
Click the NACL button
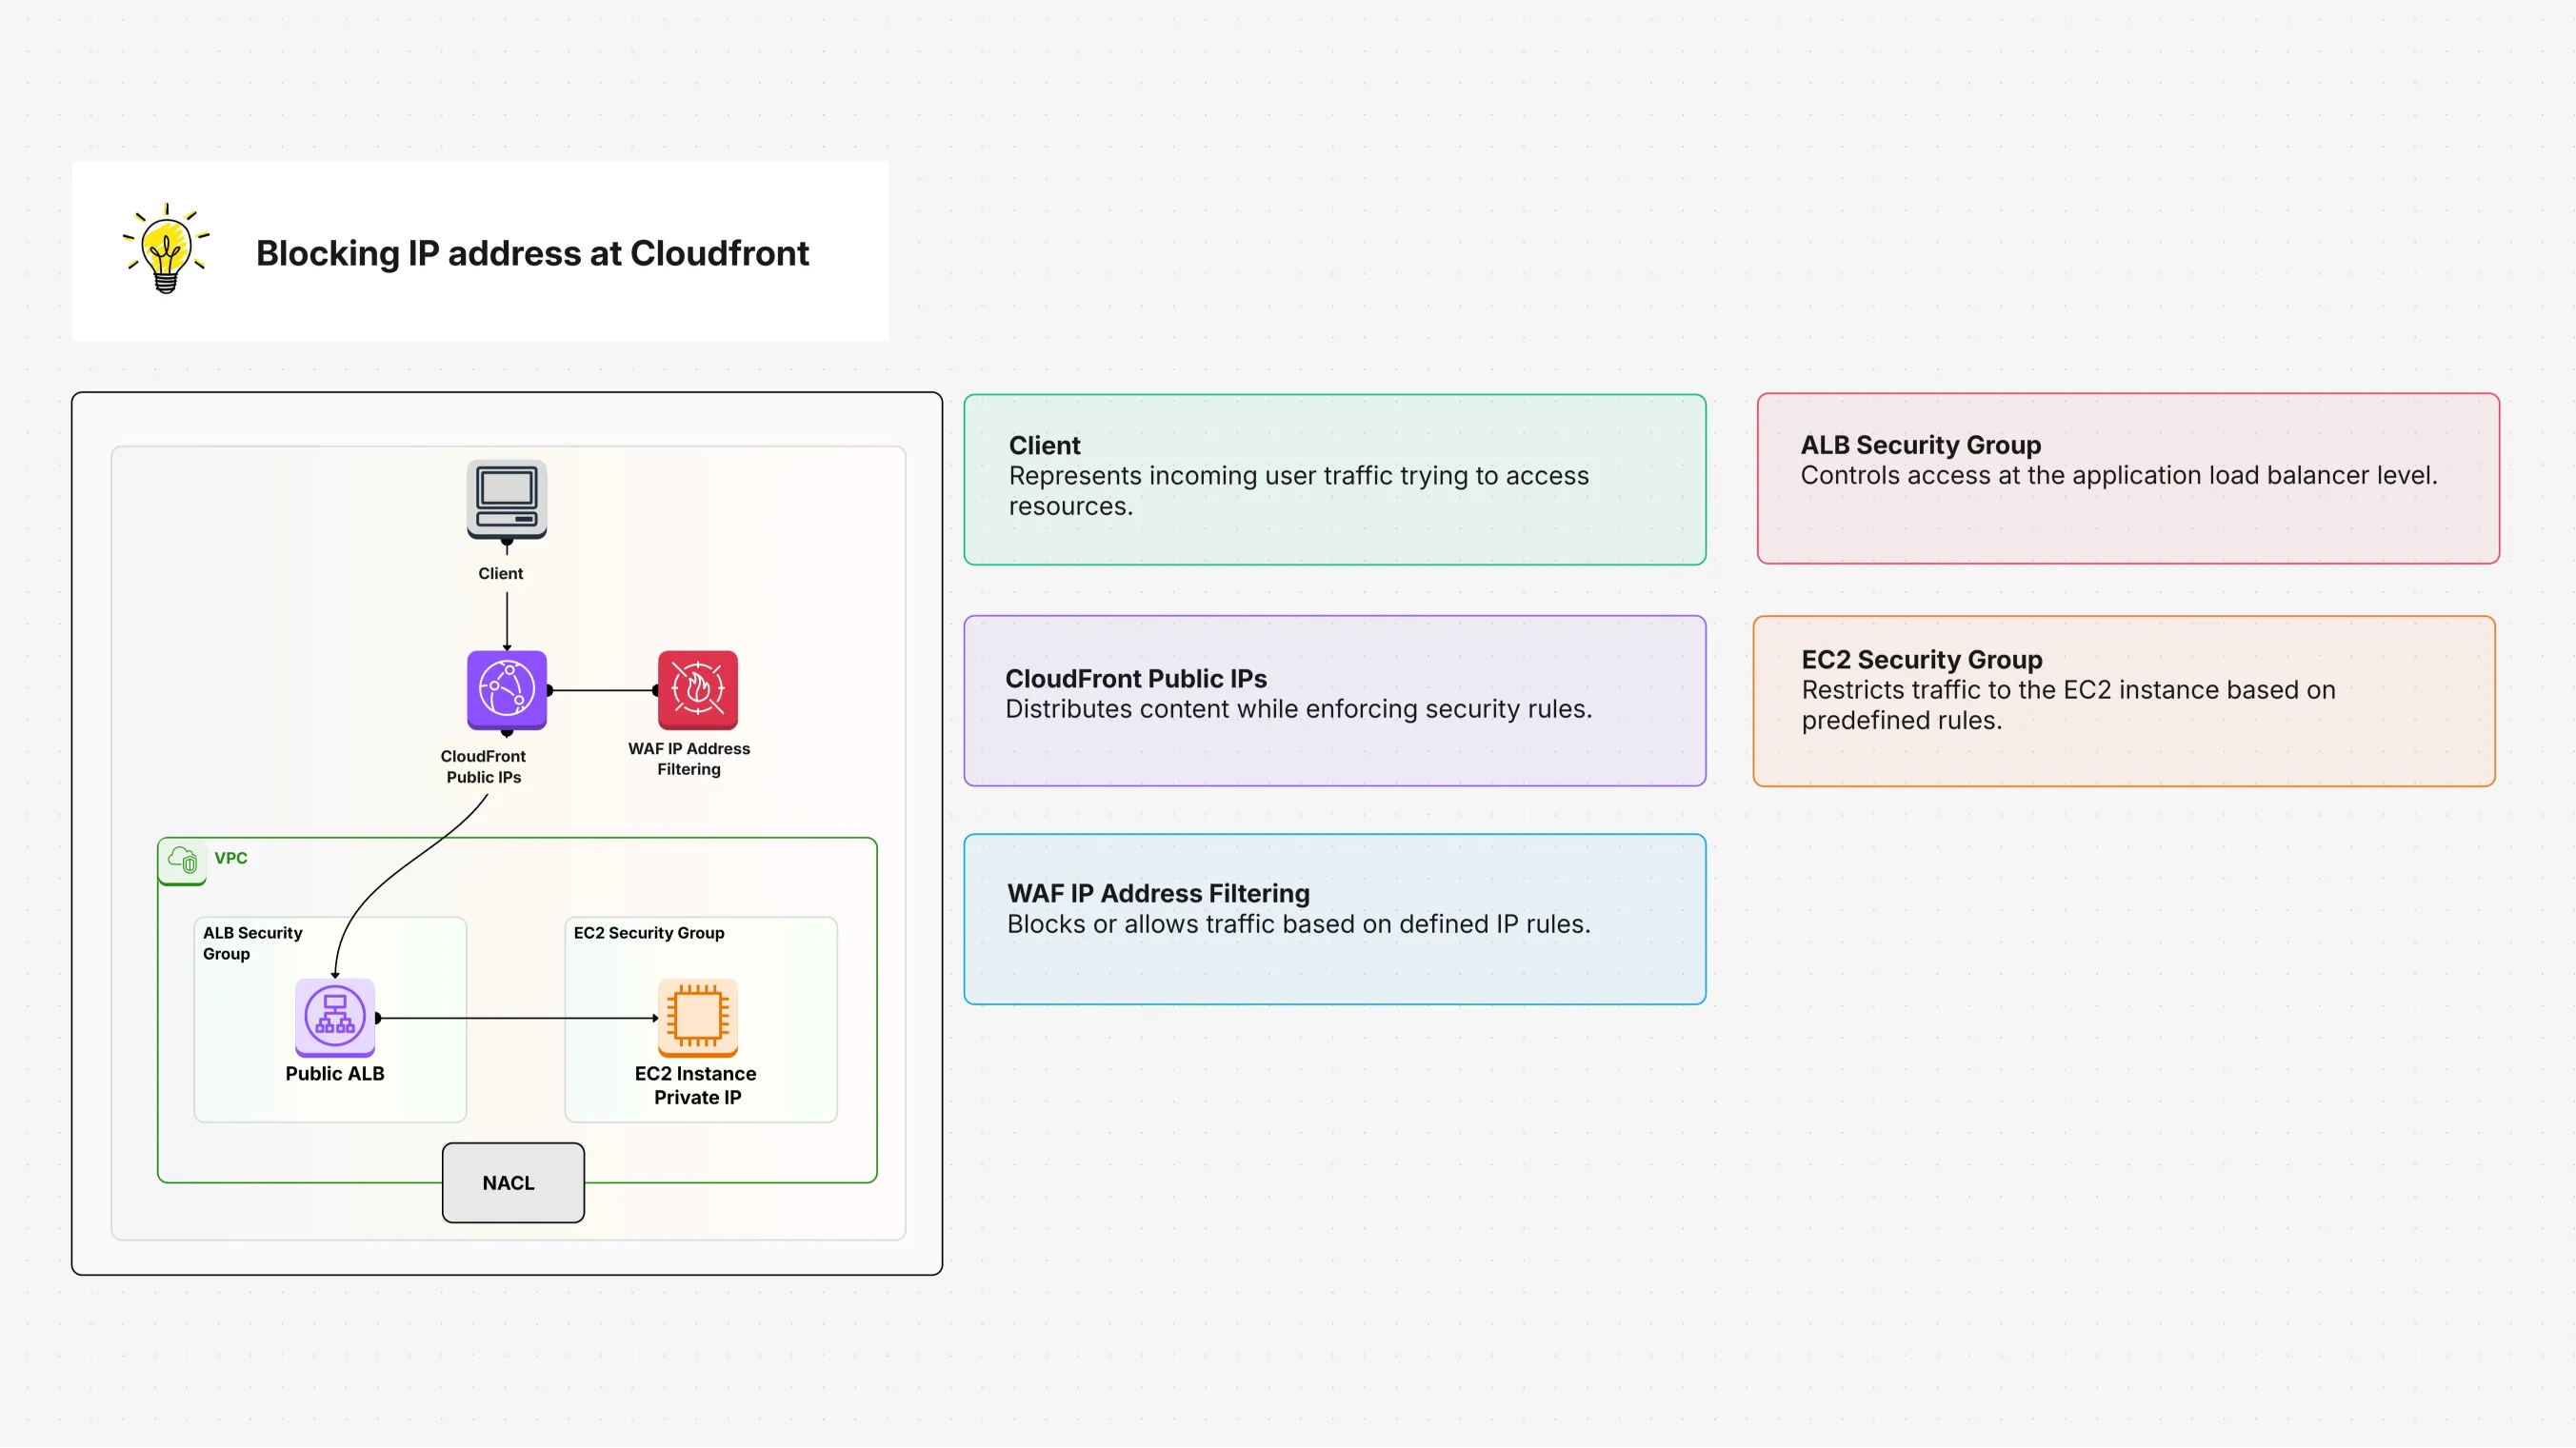click(x=512, y=1182)
